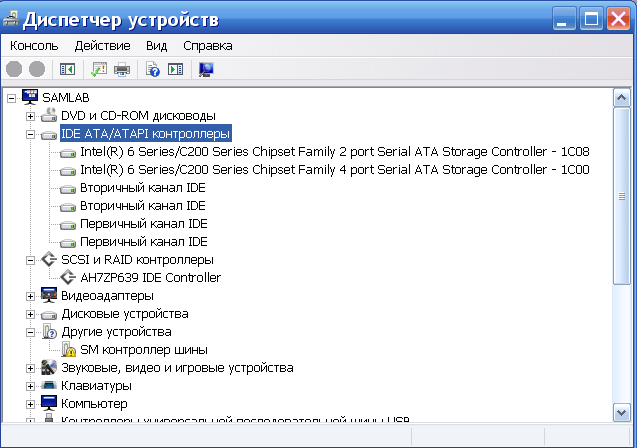The width and height of the screenshot is (637, 448).
Task: Open the Действие menu
Action: pyautogui.click(x=102, y=45)
